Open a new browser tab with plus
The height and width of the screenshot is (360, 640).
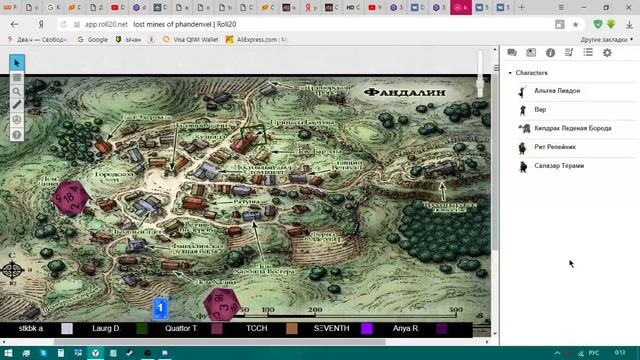click(x=522, y=7)
